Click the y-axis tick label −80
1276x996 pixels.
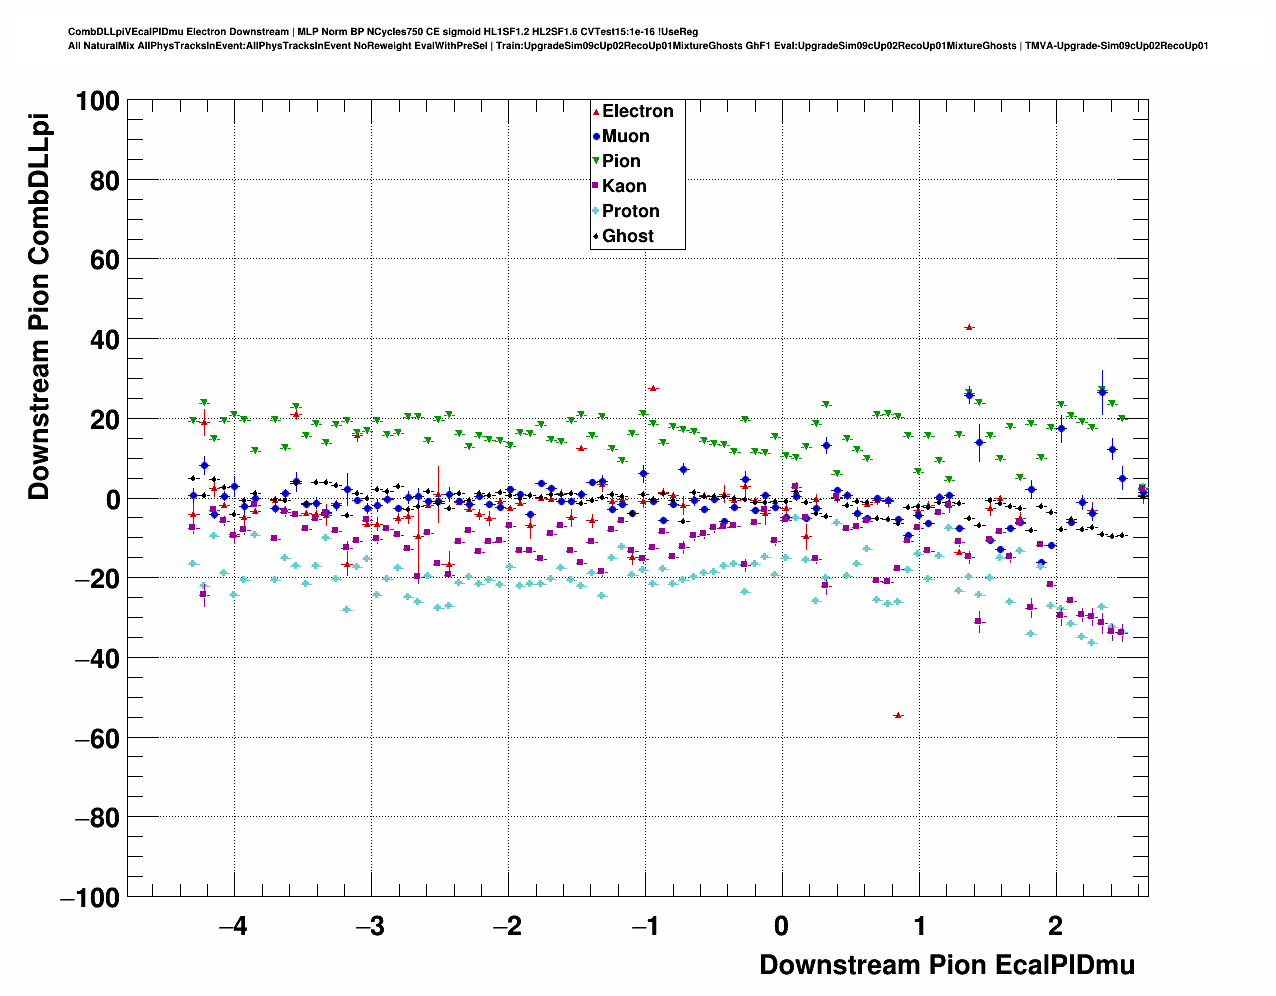pyautogui.click(x=96, y=818)
